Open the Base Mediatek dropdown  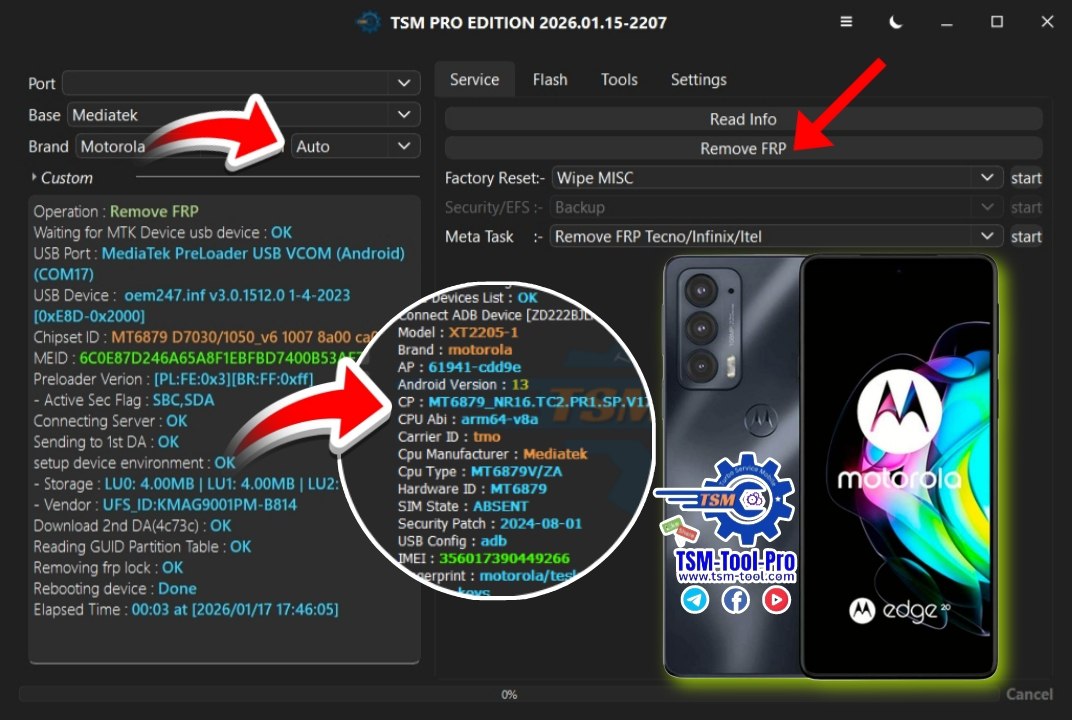tap(243, 115)
